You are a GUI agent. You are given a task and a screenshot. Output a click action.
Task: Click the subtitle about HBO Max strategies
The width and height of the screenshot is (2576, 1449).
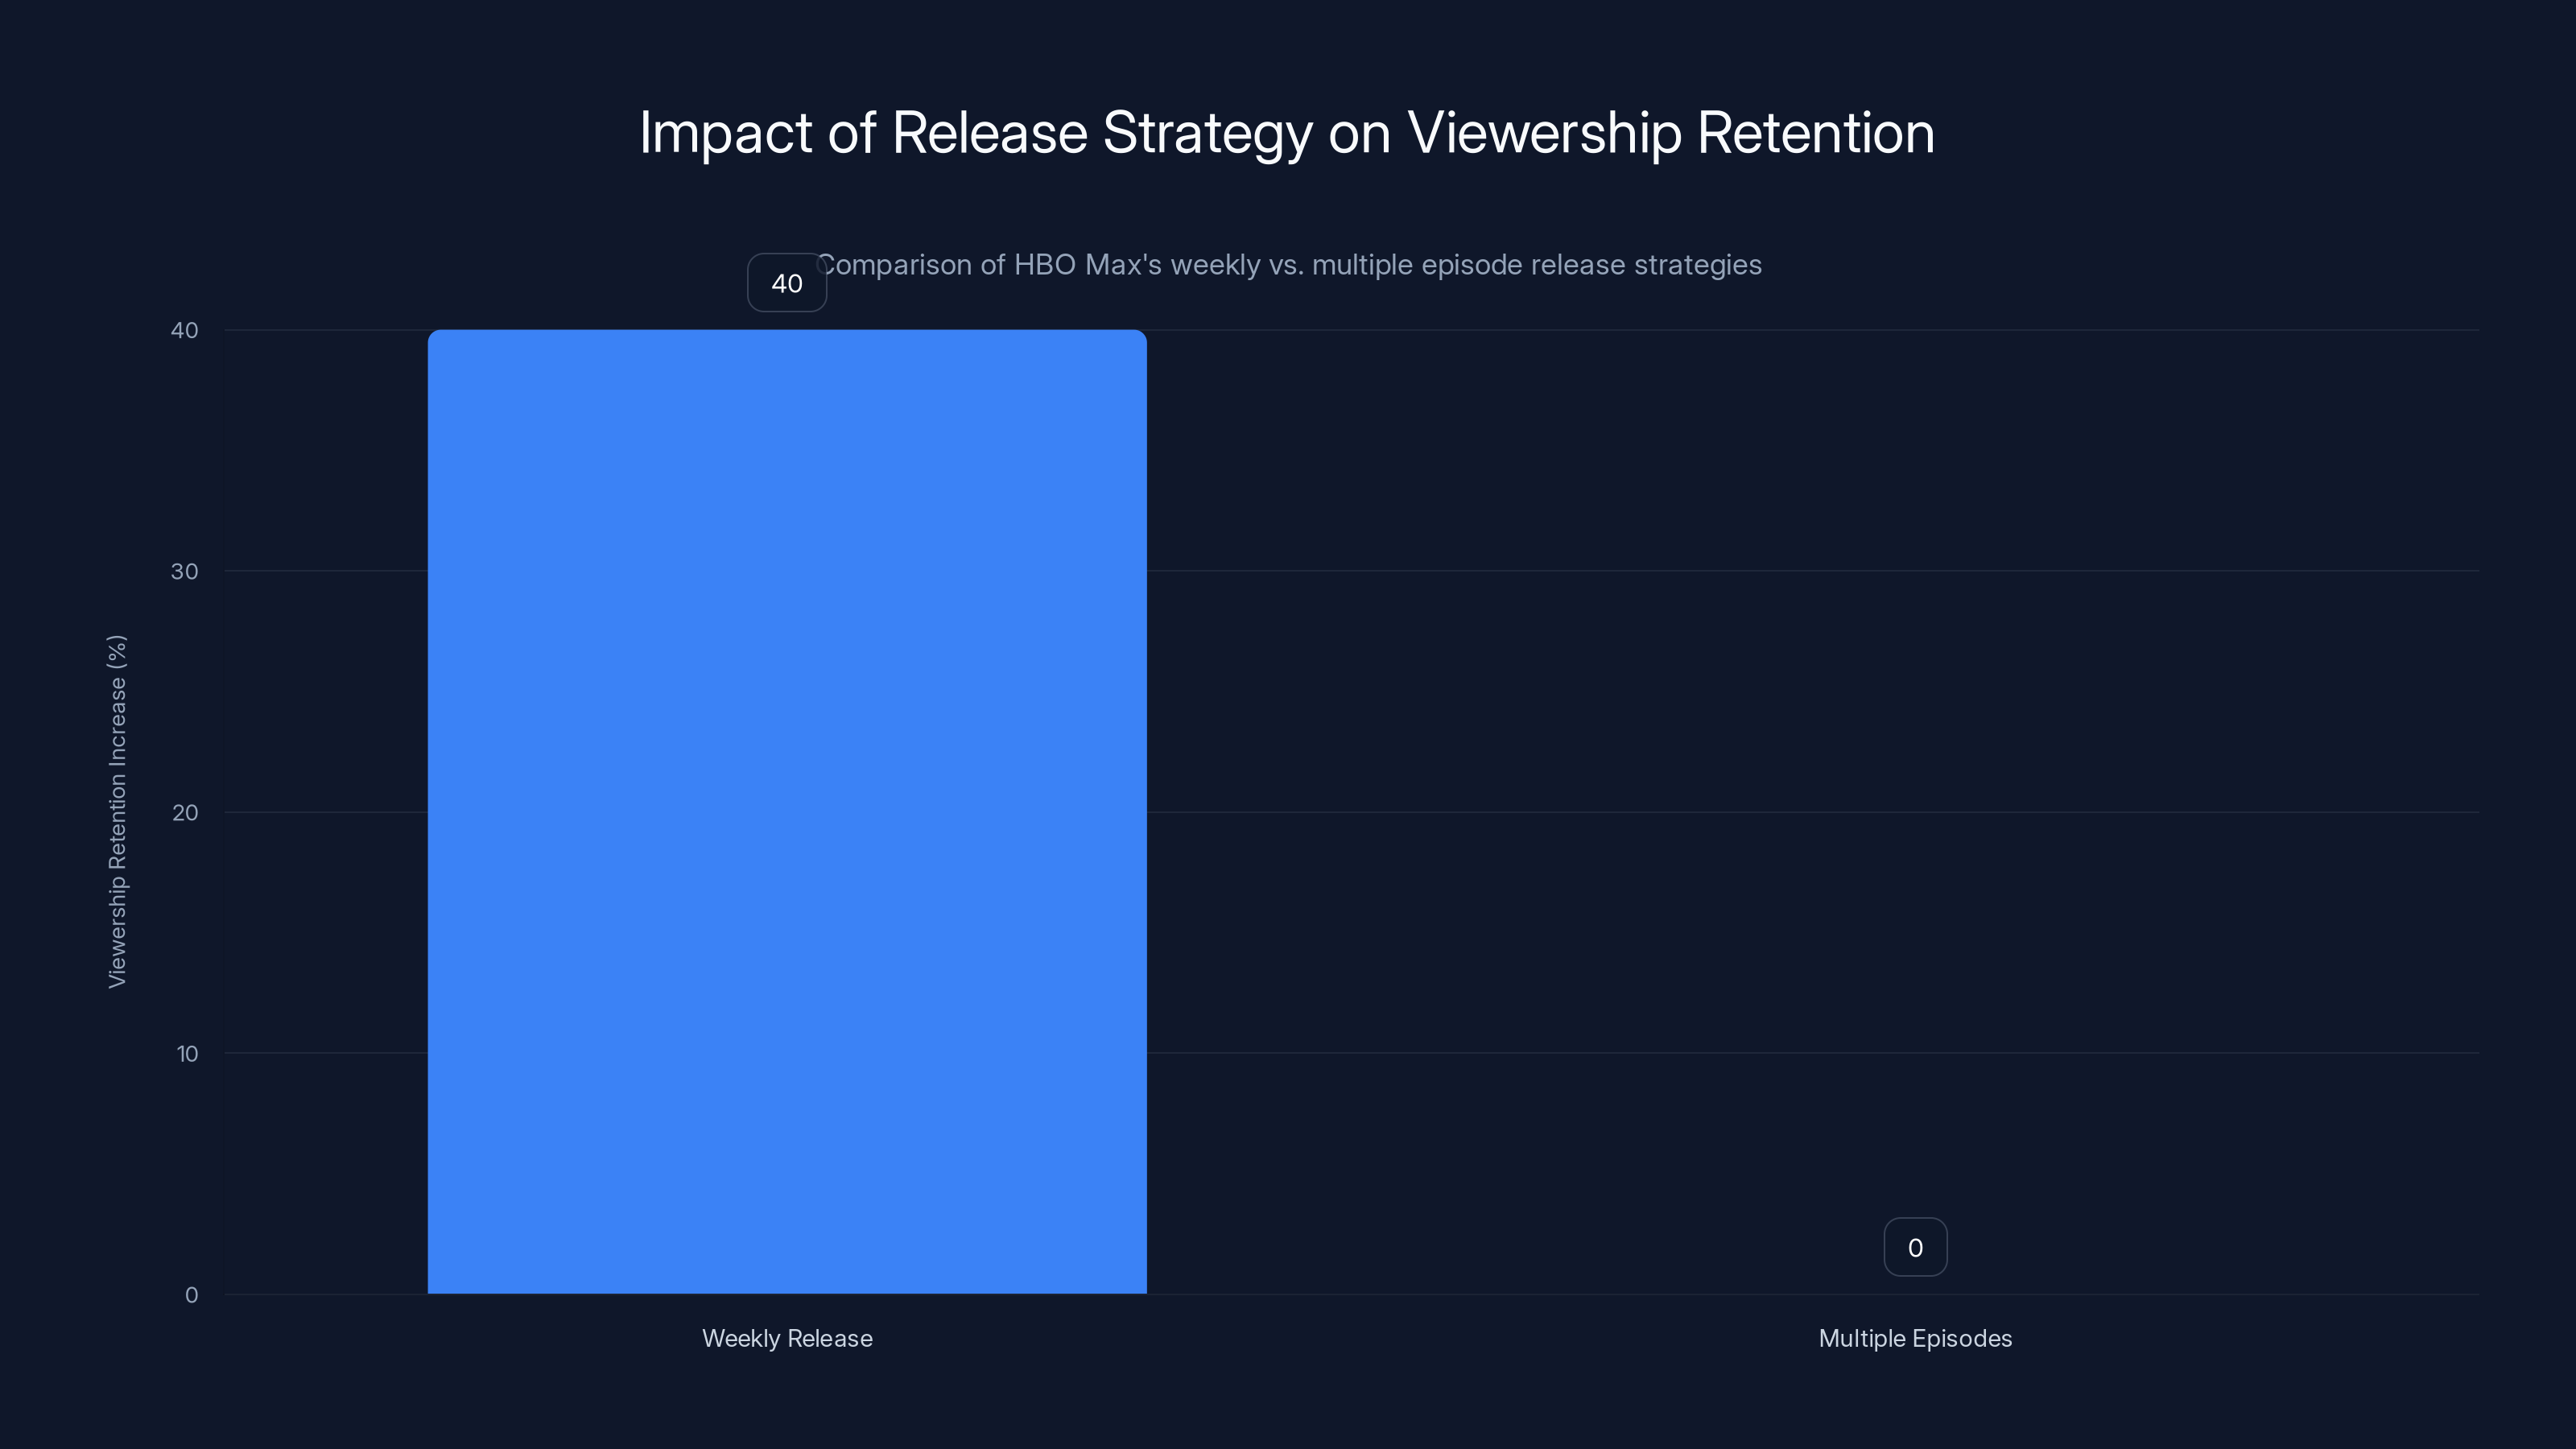[1288, 265]
